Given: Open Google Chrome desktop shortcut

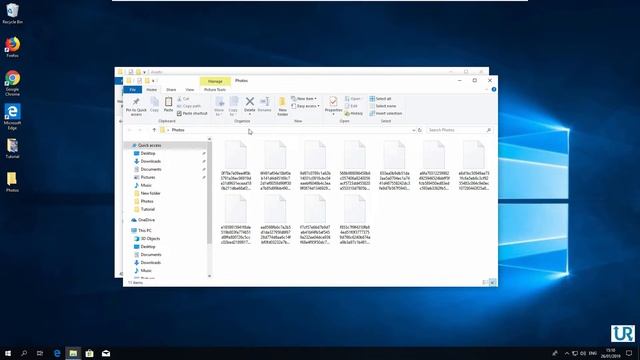Looking at the screenshot, I should point(12,83).
